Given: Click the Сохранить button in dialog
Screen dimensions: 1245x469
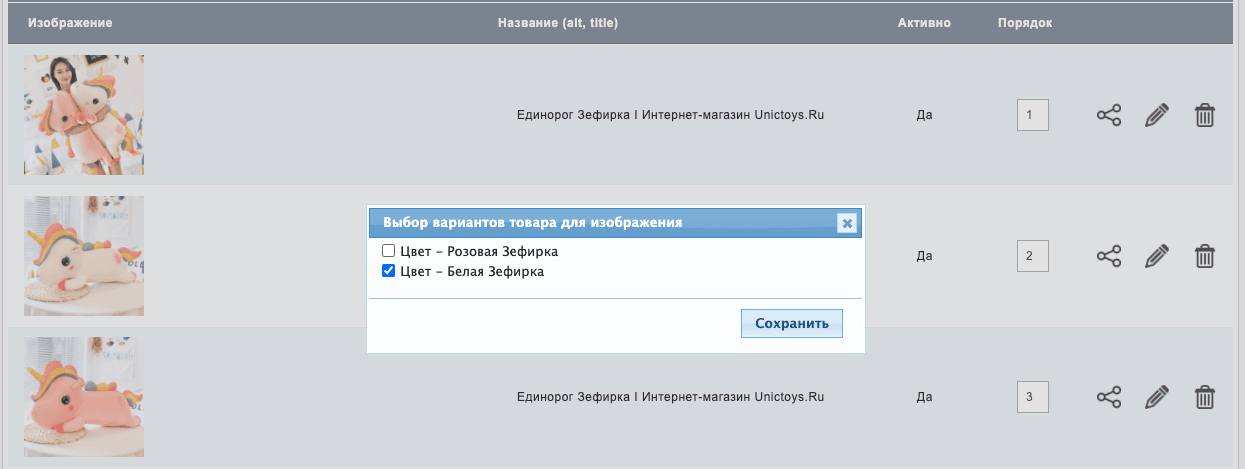Looking at the screenshot, I should (792, 324).
